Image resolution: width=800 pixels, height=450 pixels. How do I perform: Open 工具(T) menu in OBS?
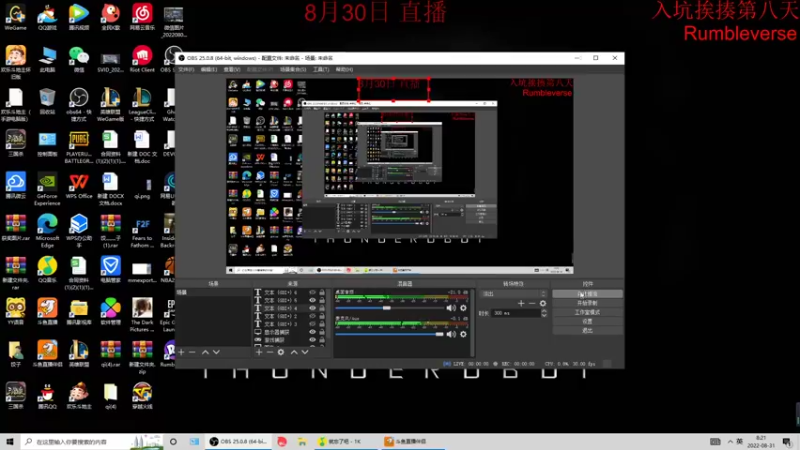pyautogui.click(x=321, y=69)
